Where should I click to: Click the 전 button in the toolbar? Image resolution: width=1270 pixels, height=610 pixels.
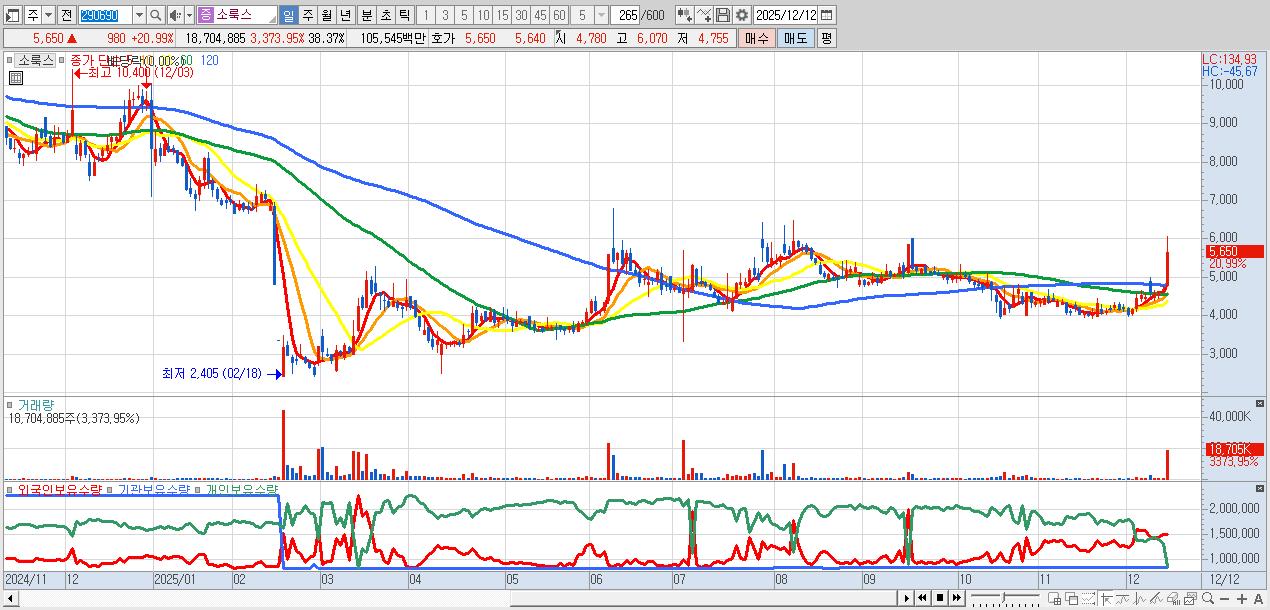coord(67,15)
